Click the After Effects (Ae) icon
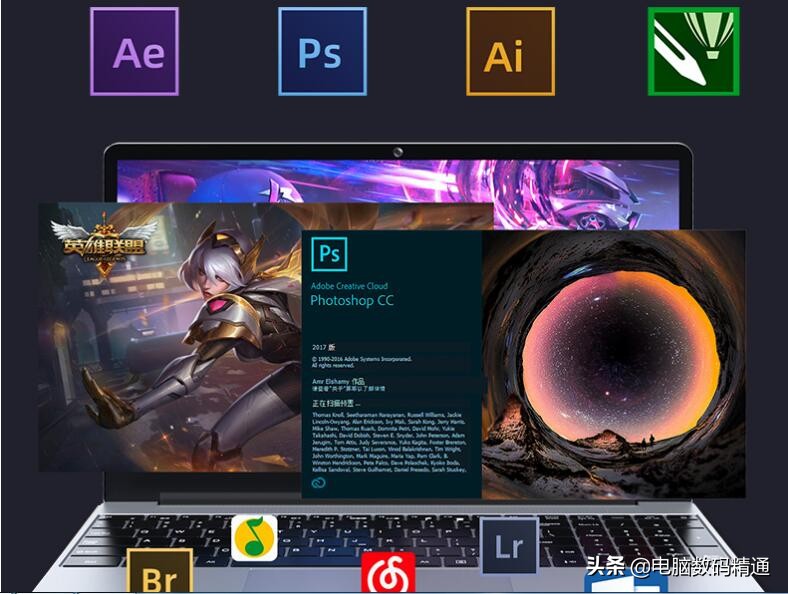This screenshot has height=594, width=788. tap(134, 51)
